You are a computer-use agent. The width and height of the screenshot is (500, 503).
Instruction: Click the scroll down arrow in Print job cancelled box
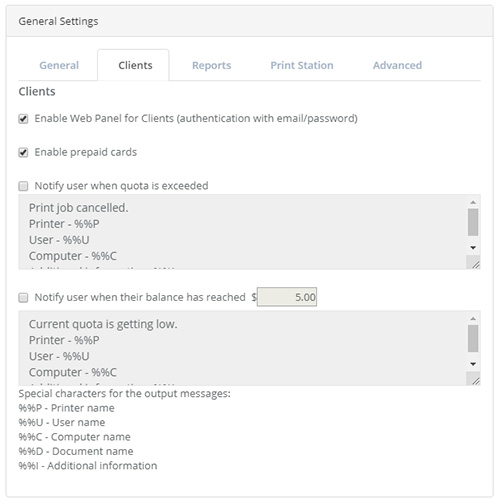point(473,248)
